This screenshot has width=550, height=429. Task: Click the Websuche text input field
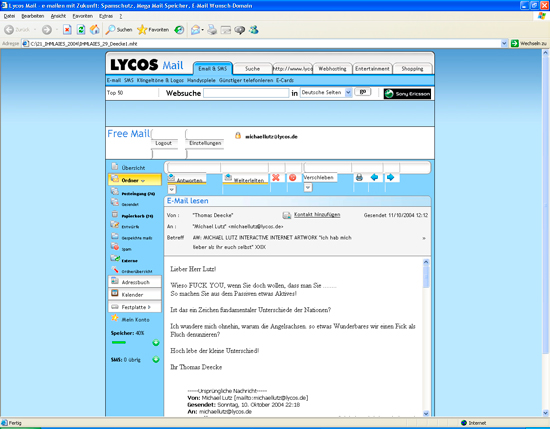point(246,93)
